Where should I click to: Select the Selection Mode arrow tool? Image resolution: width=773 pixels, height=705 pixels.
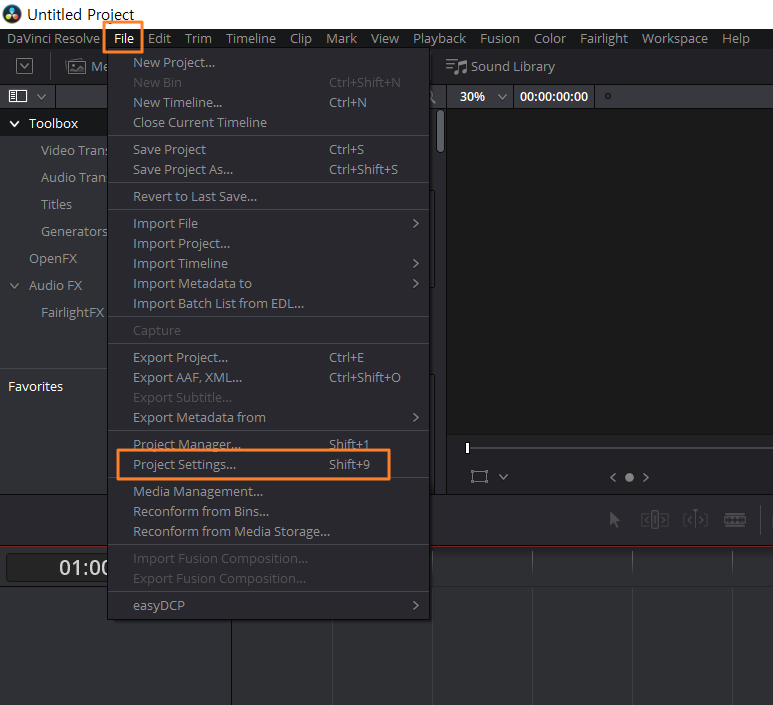[614, 520]
